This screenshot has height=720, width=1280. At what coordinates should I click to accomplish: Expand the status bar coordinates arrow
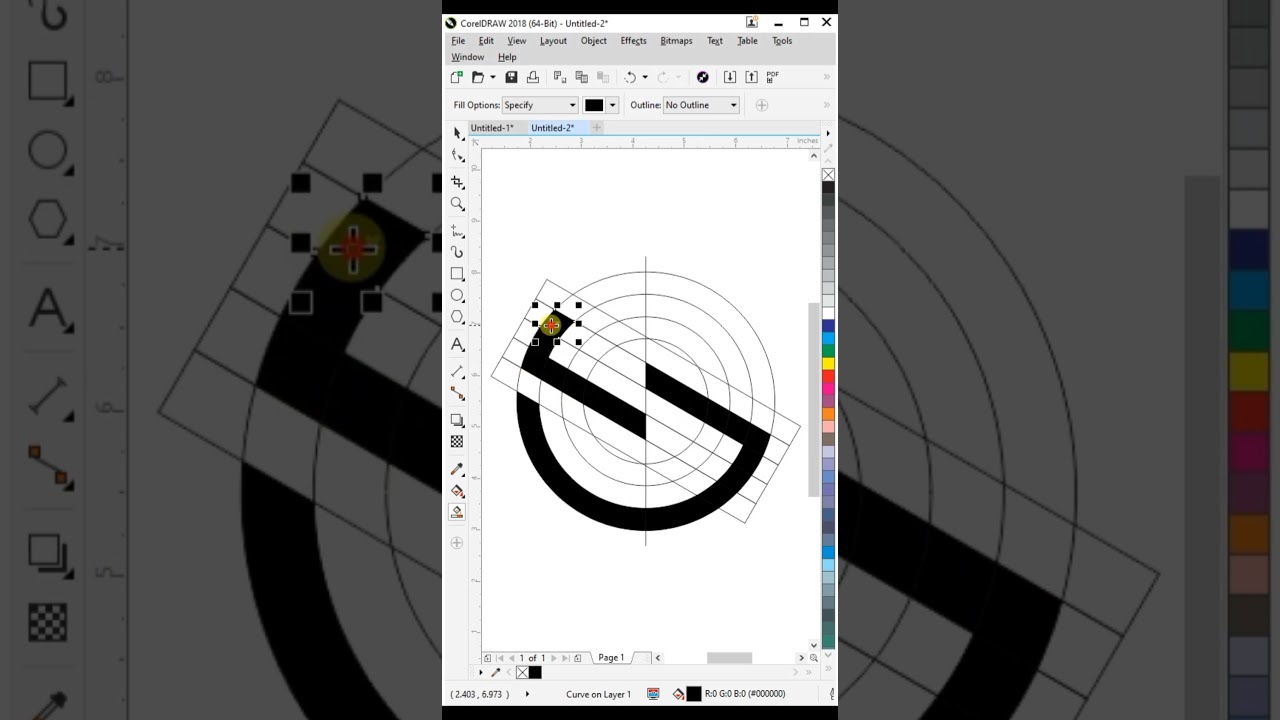527,694
